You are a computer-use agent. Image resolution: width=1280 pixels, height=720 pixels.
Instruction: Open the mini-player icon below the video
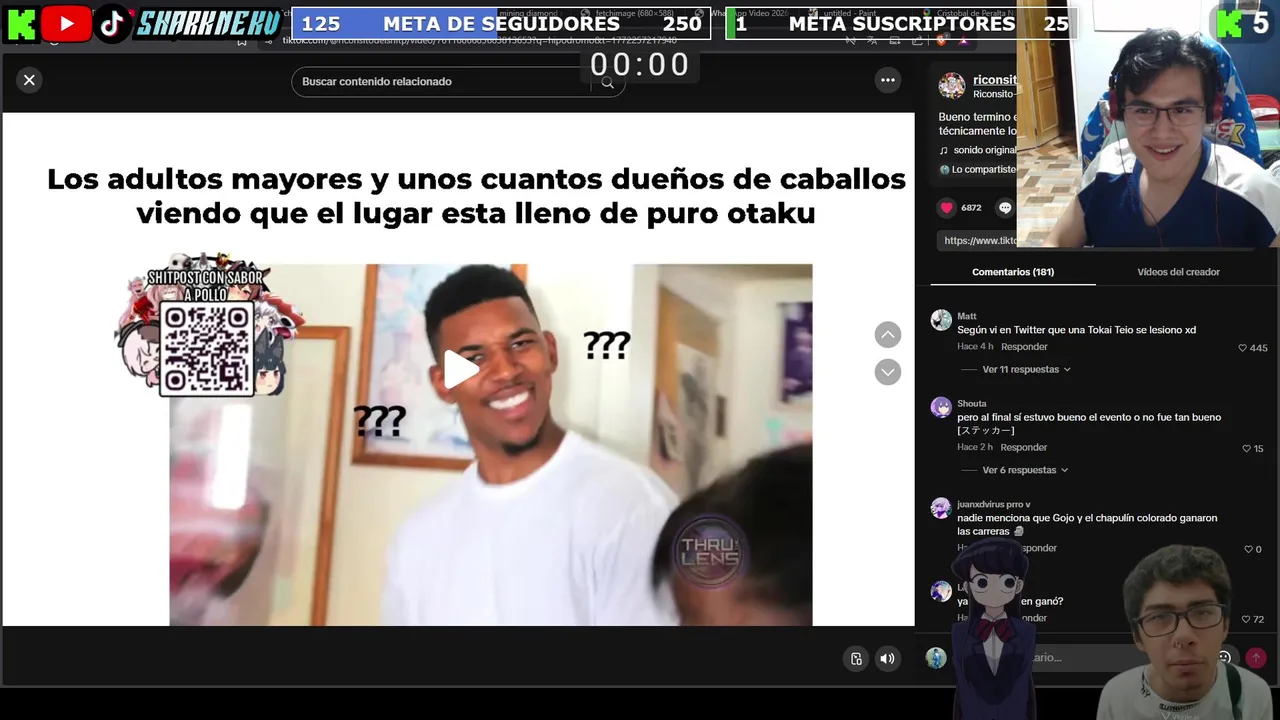tap(856, 658)
